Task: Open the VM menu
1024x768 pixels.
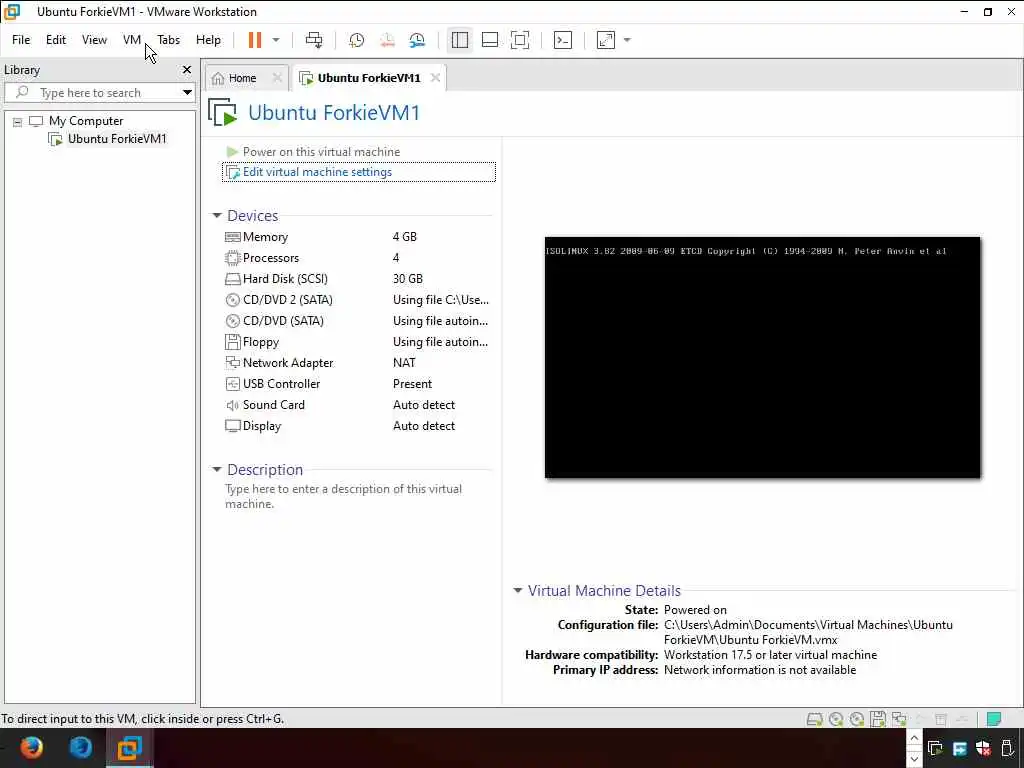Action: click(132, 40)
